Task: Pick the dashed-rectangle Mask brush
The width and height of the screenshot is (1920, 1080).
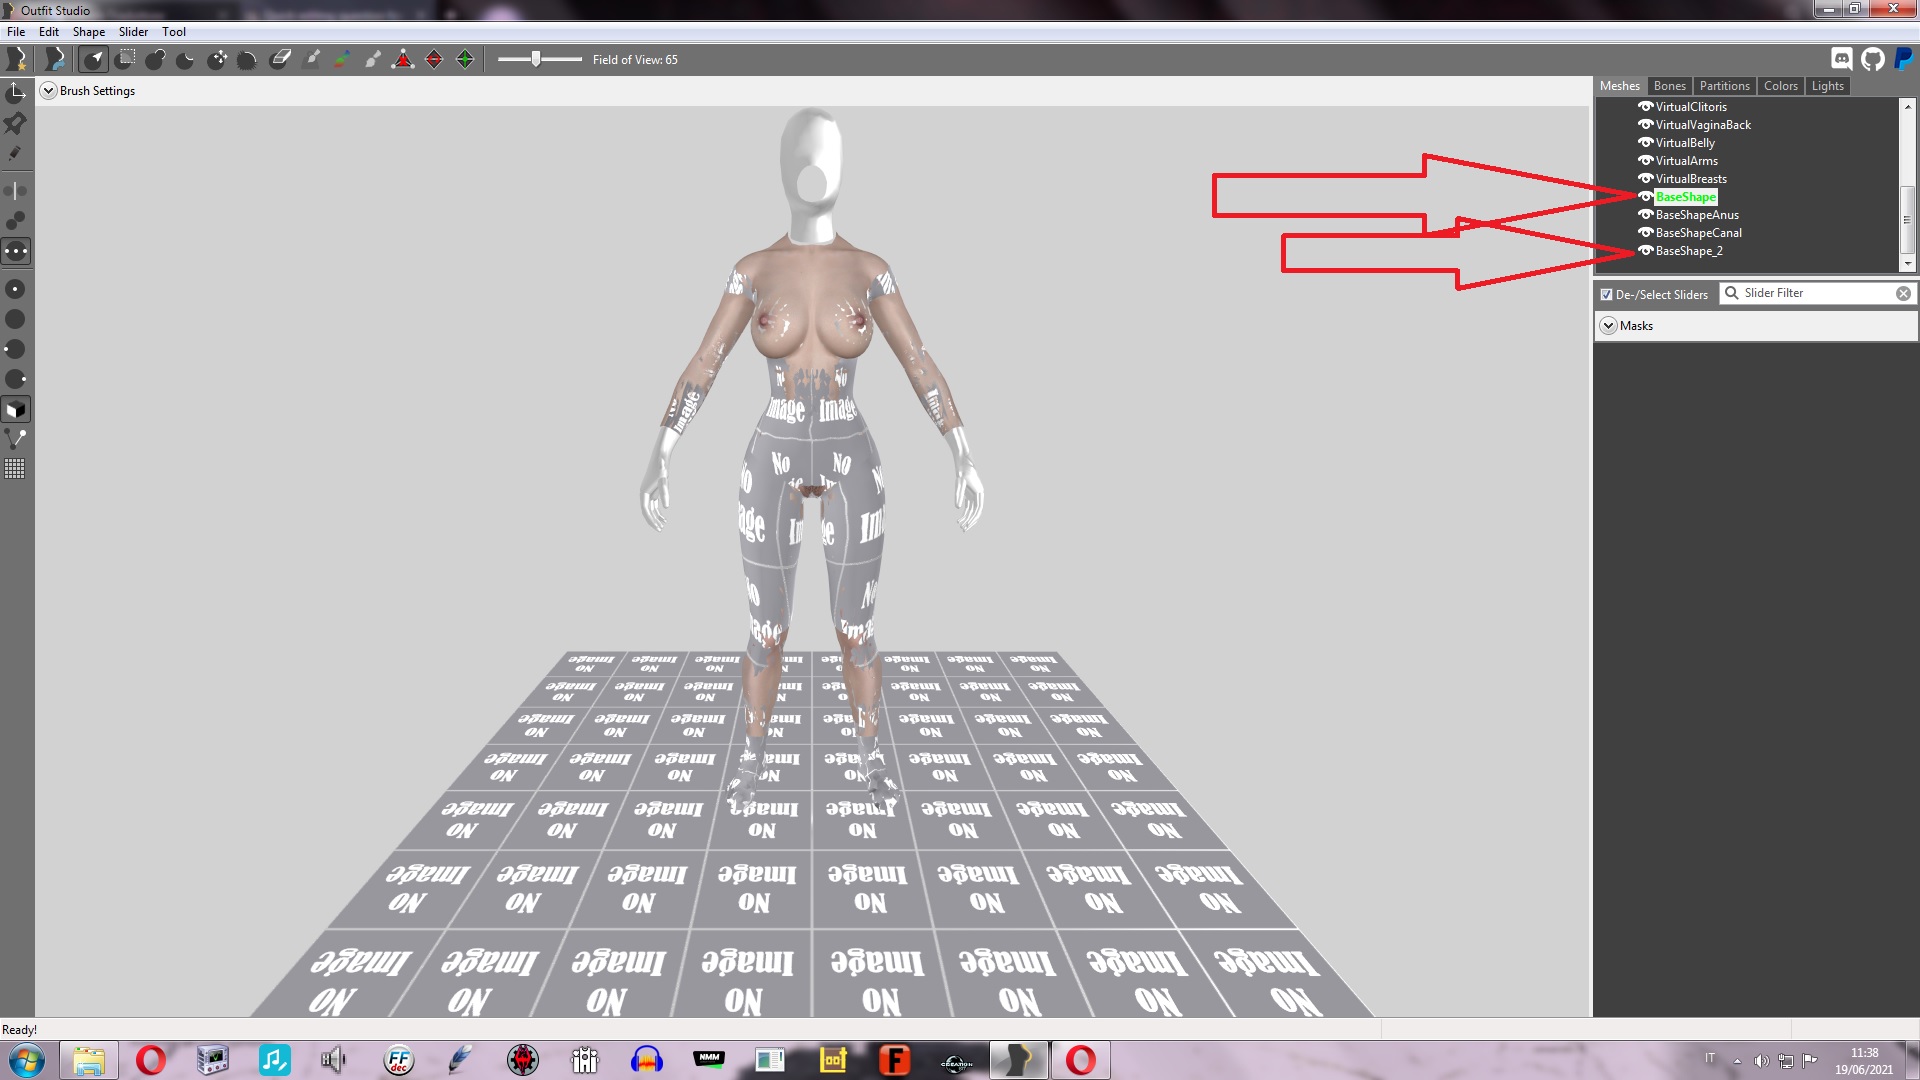Action: pyautogui.click(x=125, y=60)
